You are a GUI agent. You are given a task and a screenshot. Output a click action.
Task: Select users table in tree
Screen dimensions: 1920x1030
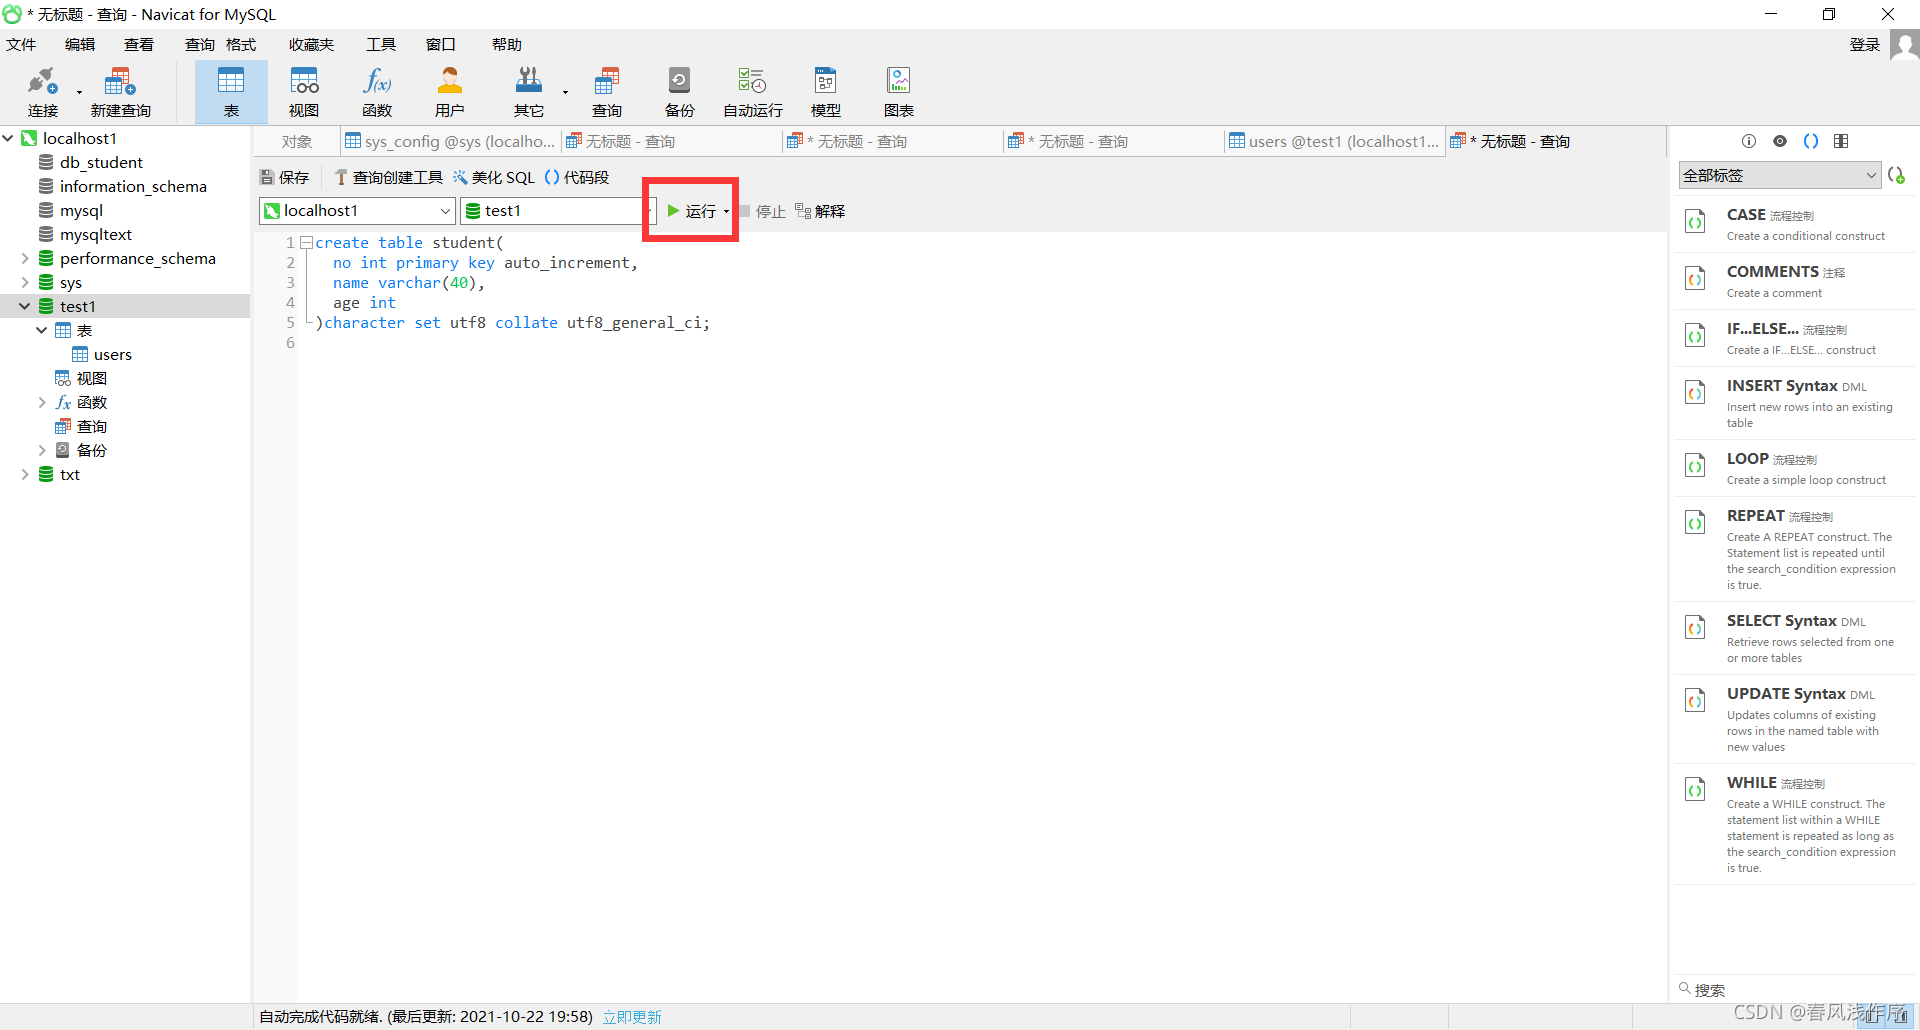pyautogui.click(x=112, y=354)
